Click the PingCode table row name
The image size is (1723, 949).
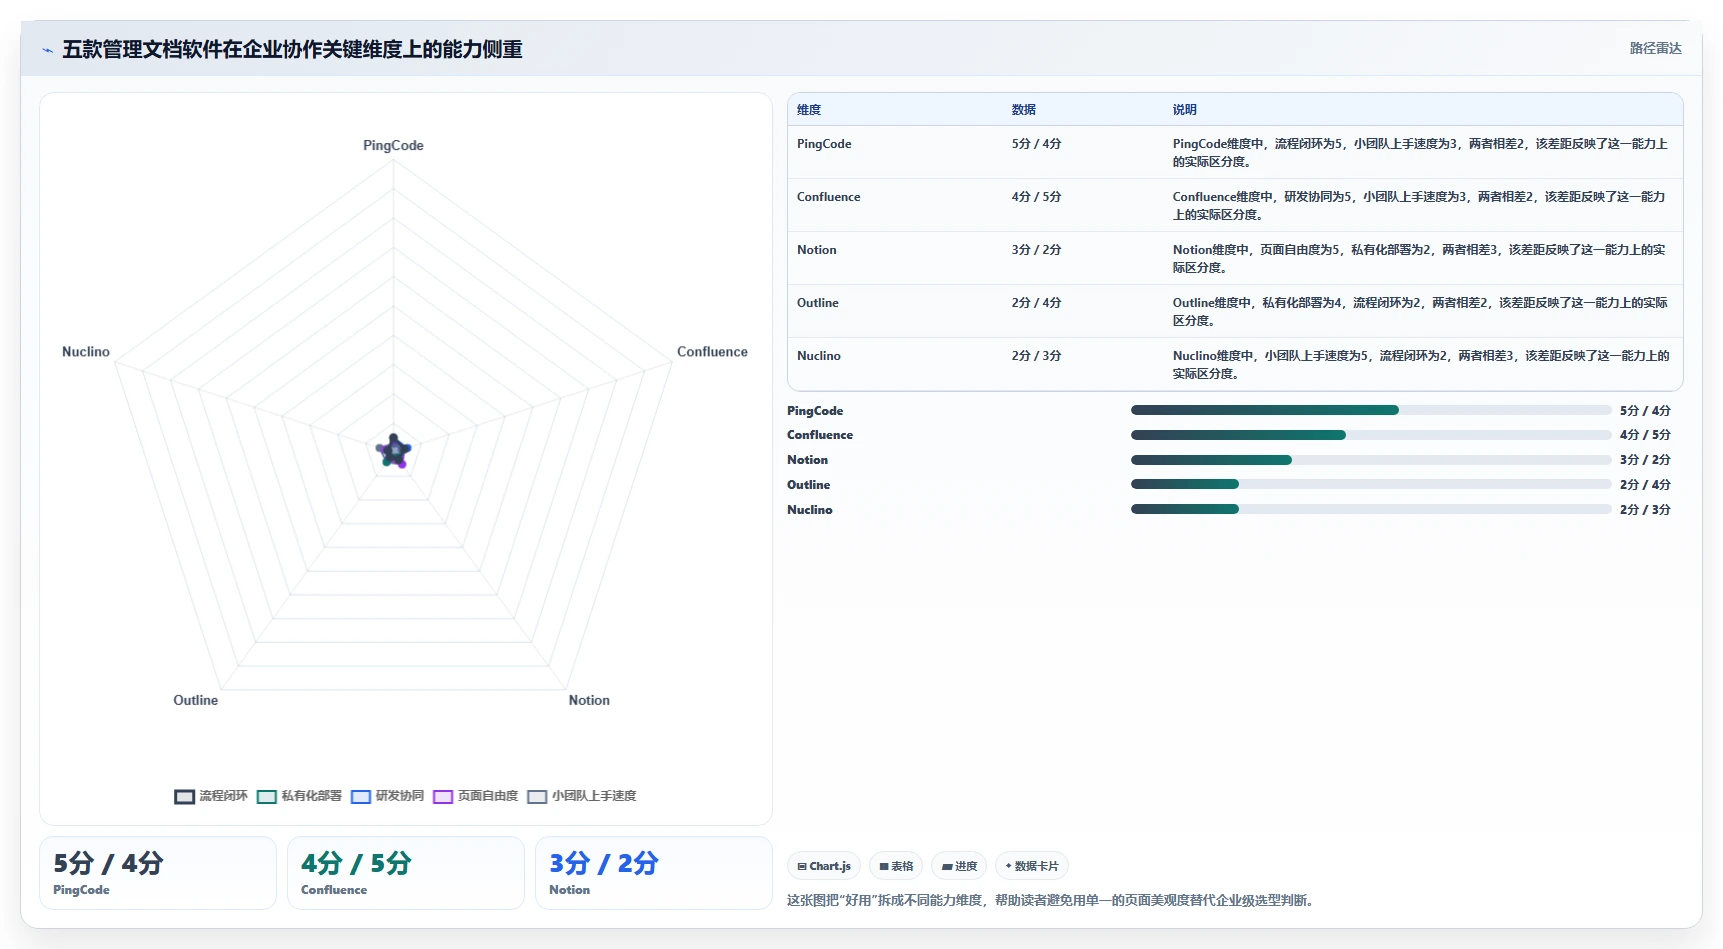[824, 144]
